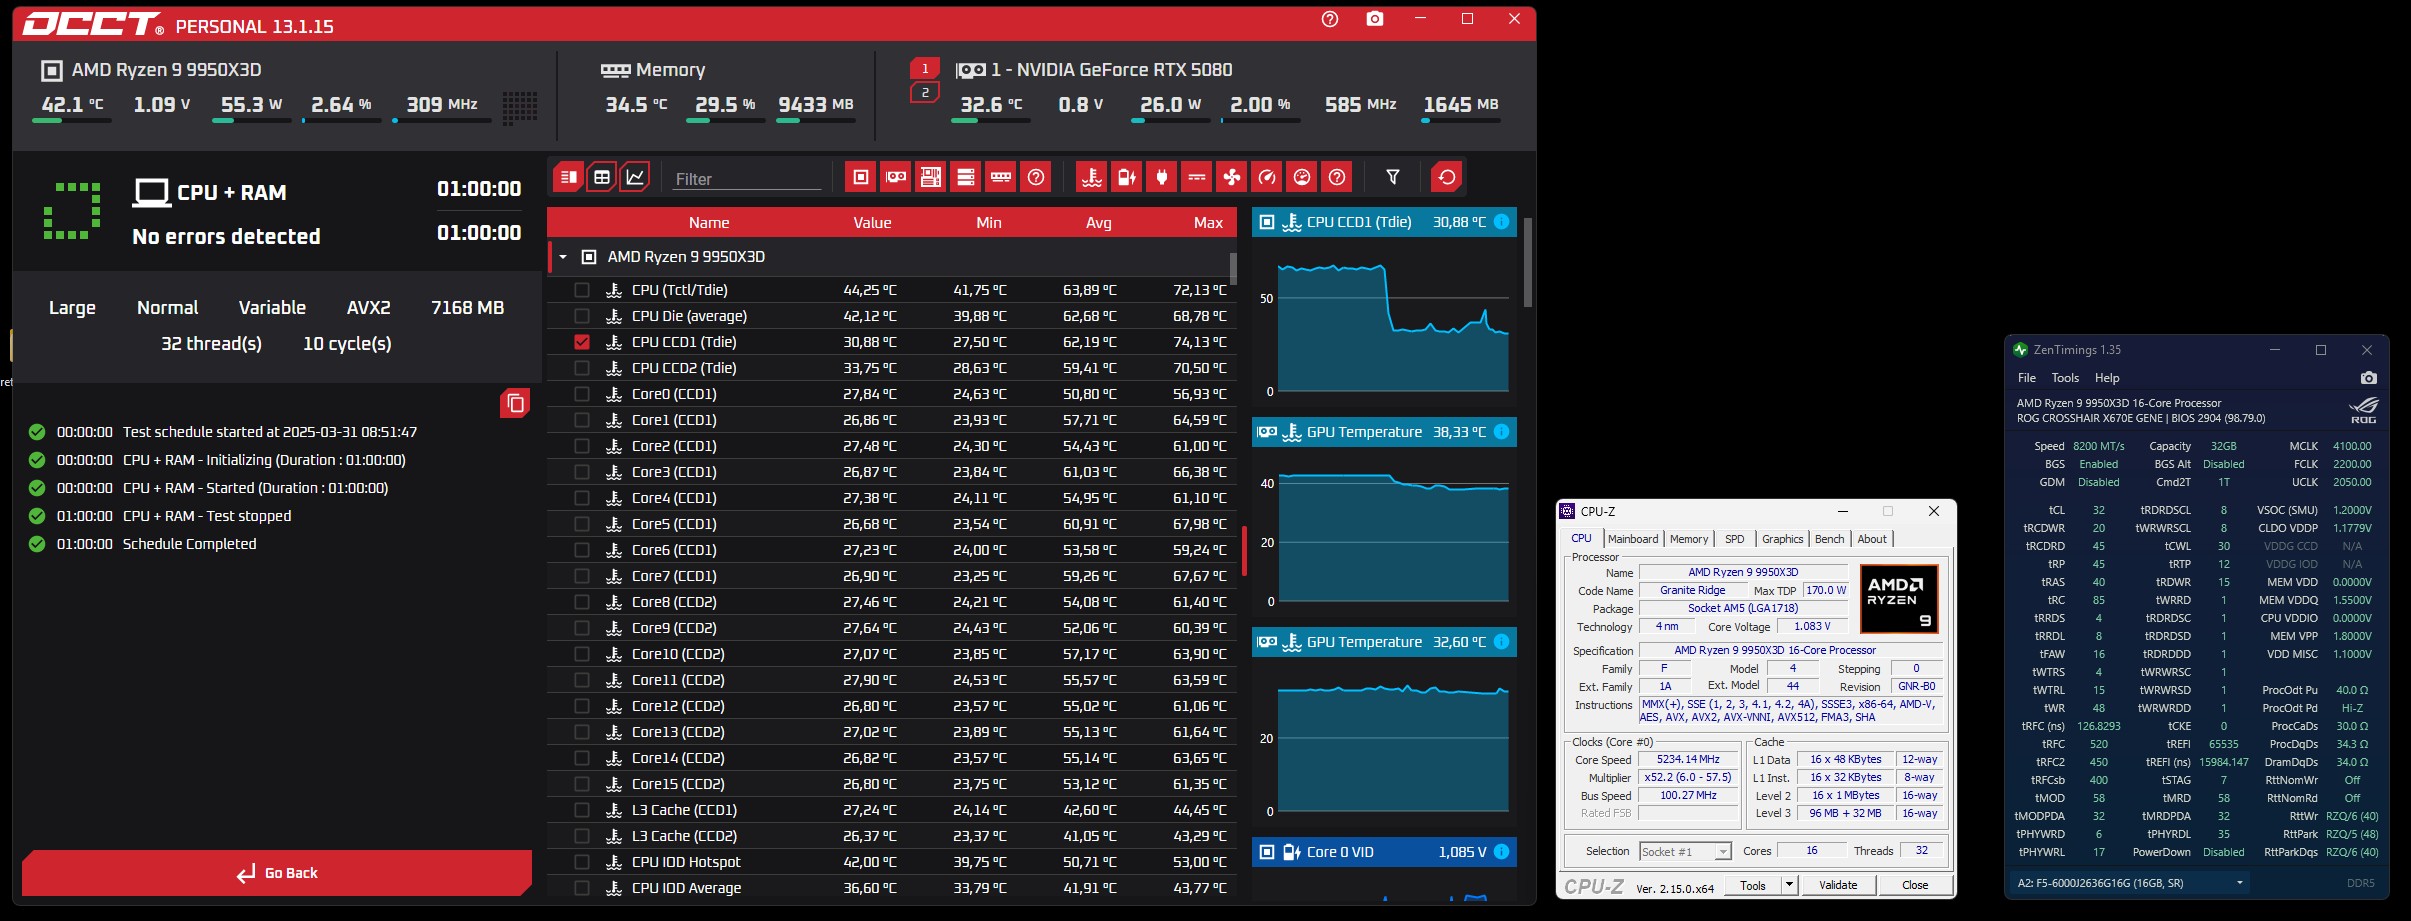
Task: Select GPU 2 in the OCCT header
Action: pos(925,92)
